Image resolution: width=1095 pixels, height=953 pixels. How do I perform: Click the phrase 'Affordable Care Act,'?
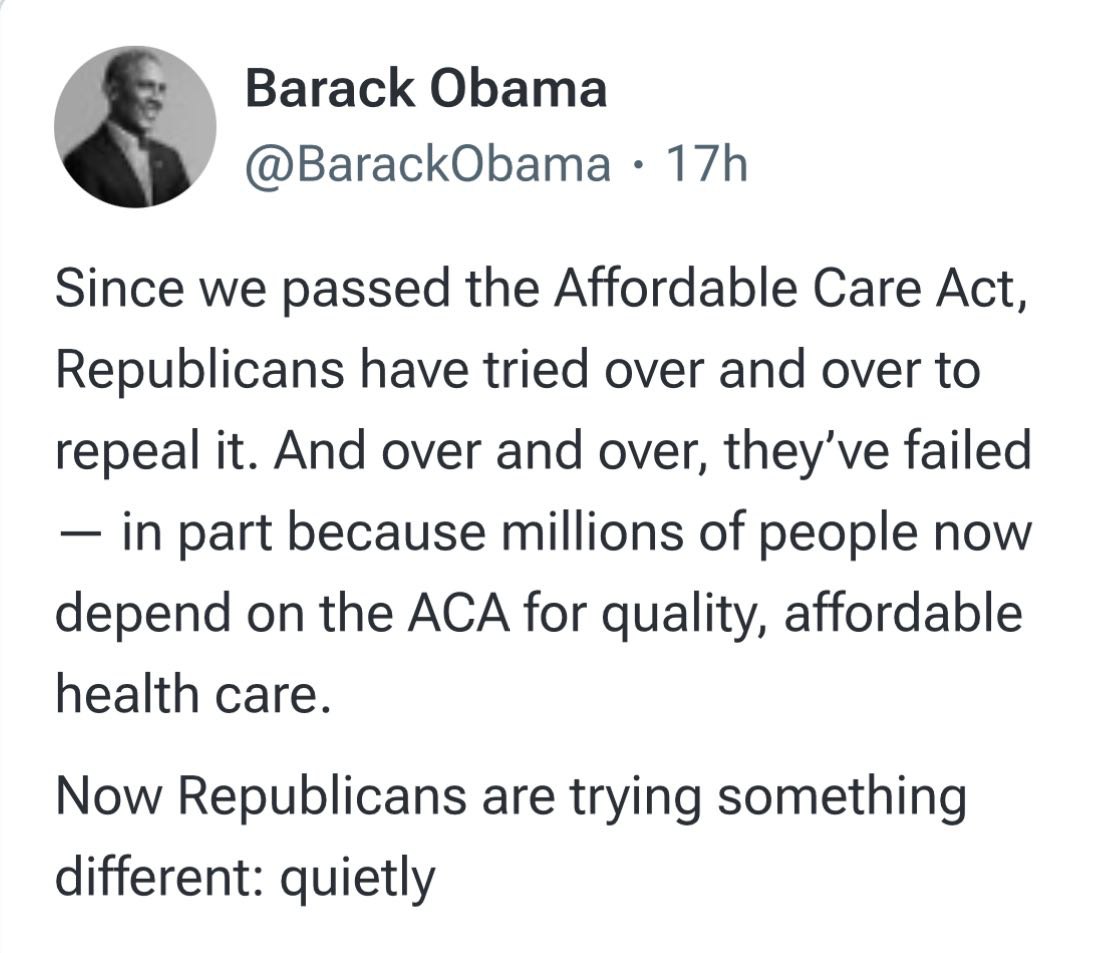click(x=791, y=290)
